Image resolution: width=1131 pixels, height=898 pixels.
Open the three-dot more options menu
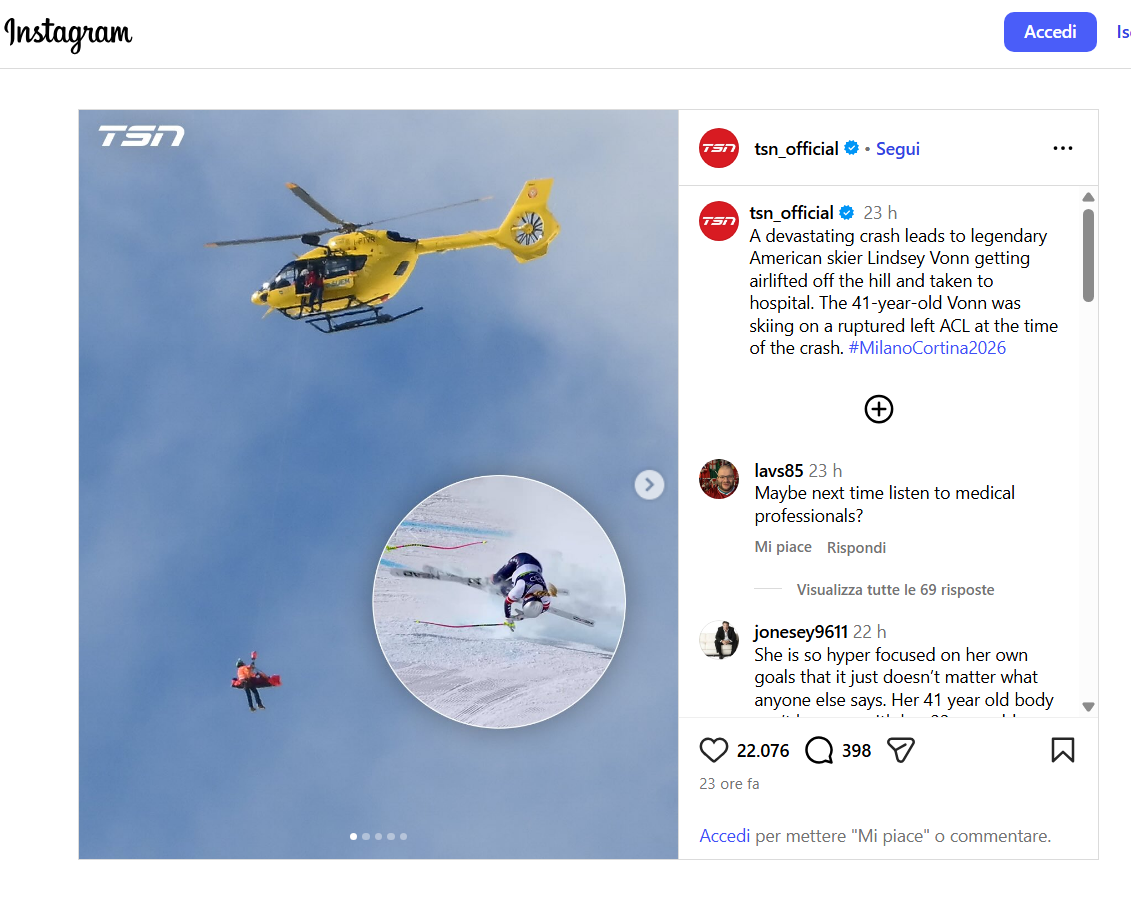pos(1062,148)
